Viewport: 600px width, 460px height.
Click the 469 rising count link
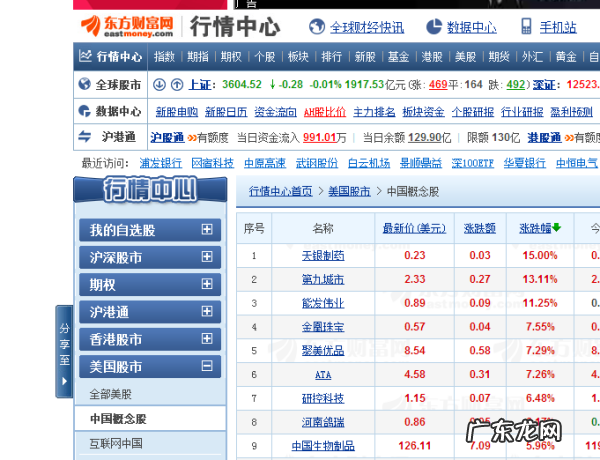[x=438, y=84]
